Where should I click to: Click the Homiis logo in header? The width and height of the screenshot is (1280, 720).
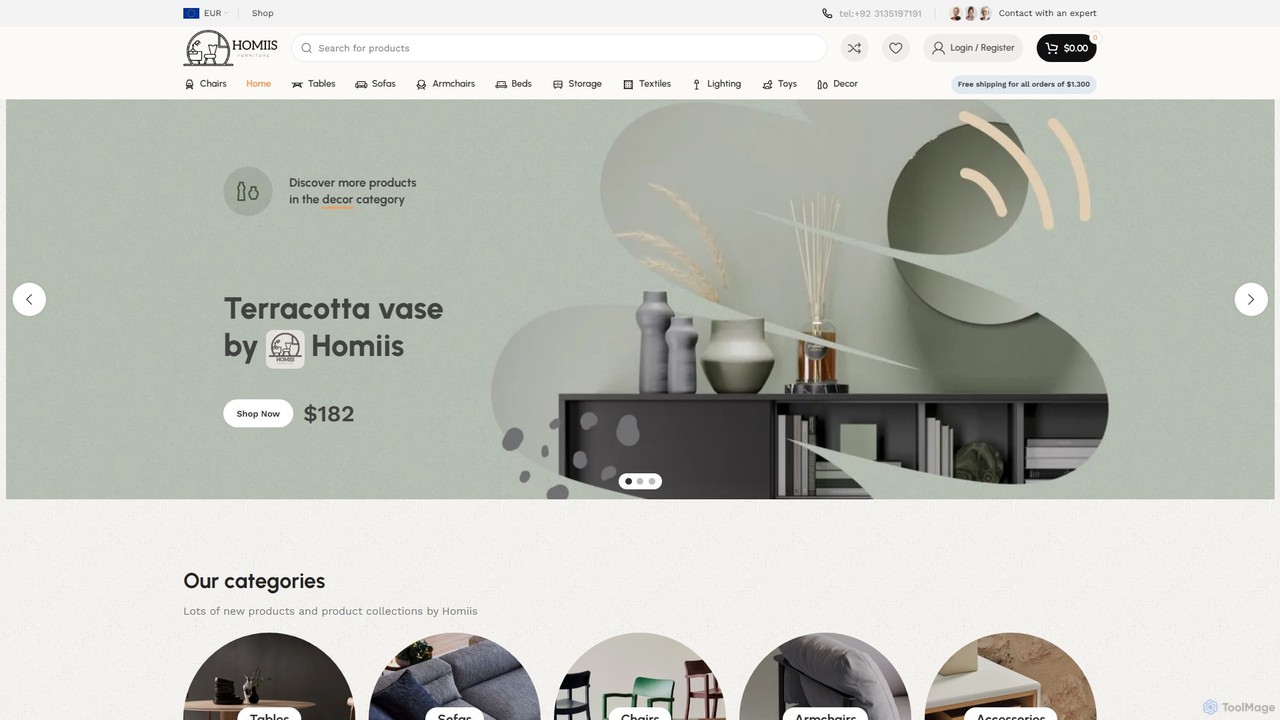pyautogui.click(x=231, y=48)
